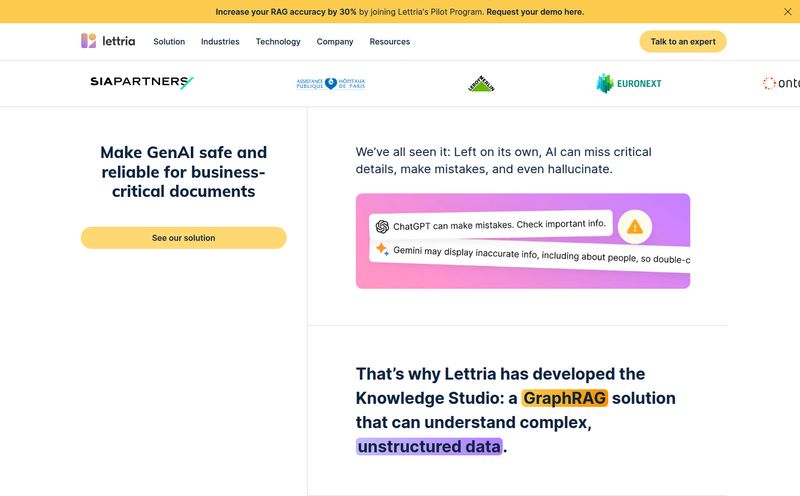Click the Euronext logo
The image size is (800, 496).
pyautogui.click(x=629, y=83)
